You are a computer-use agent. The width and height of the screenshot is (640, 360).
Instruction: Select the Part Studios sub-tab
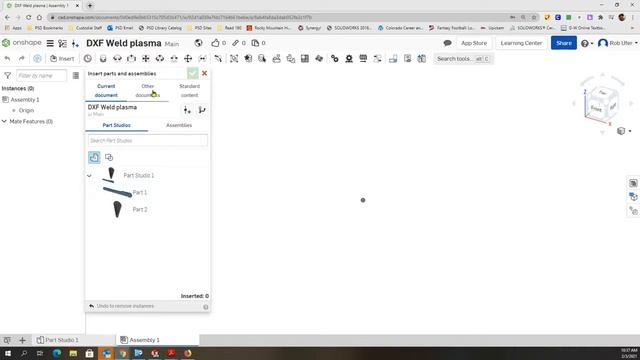coord(117,125)
